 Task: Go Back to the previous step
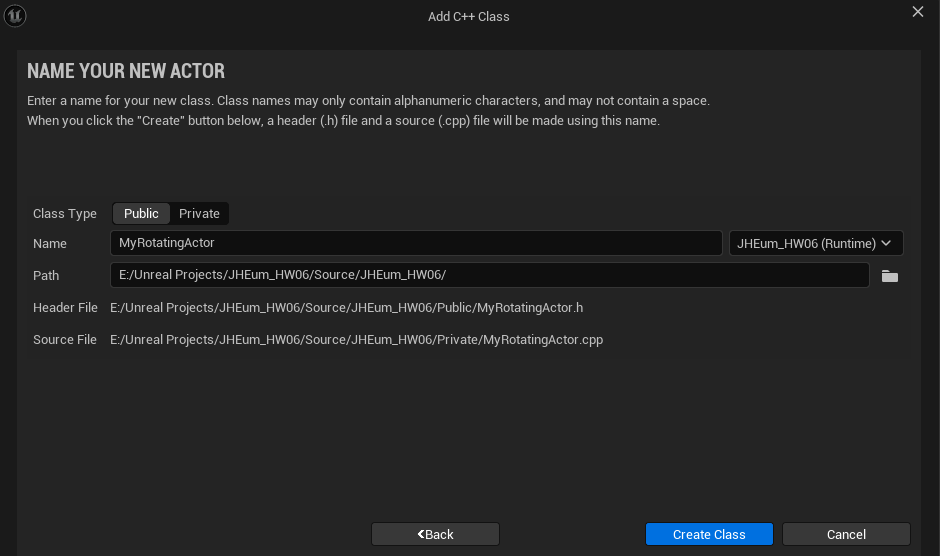[435, 534]
